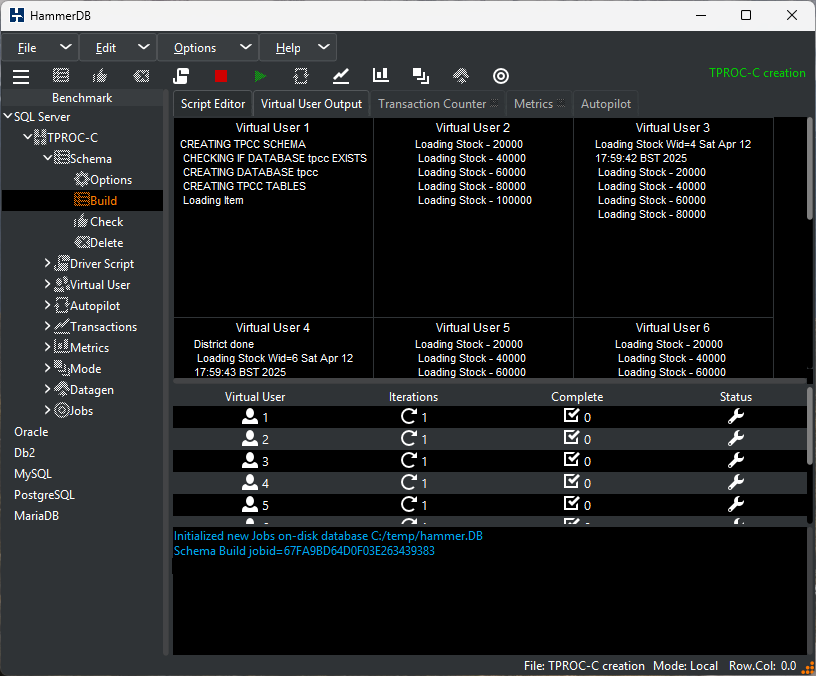Click the Driver Script tree icon
This screenshot has height=676, width=816.
tap(62, 263)
